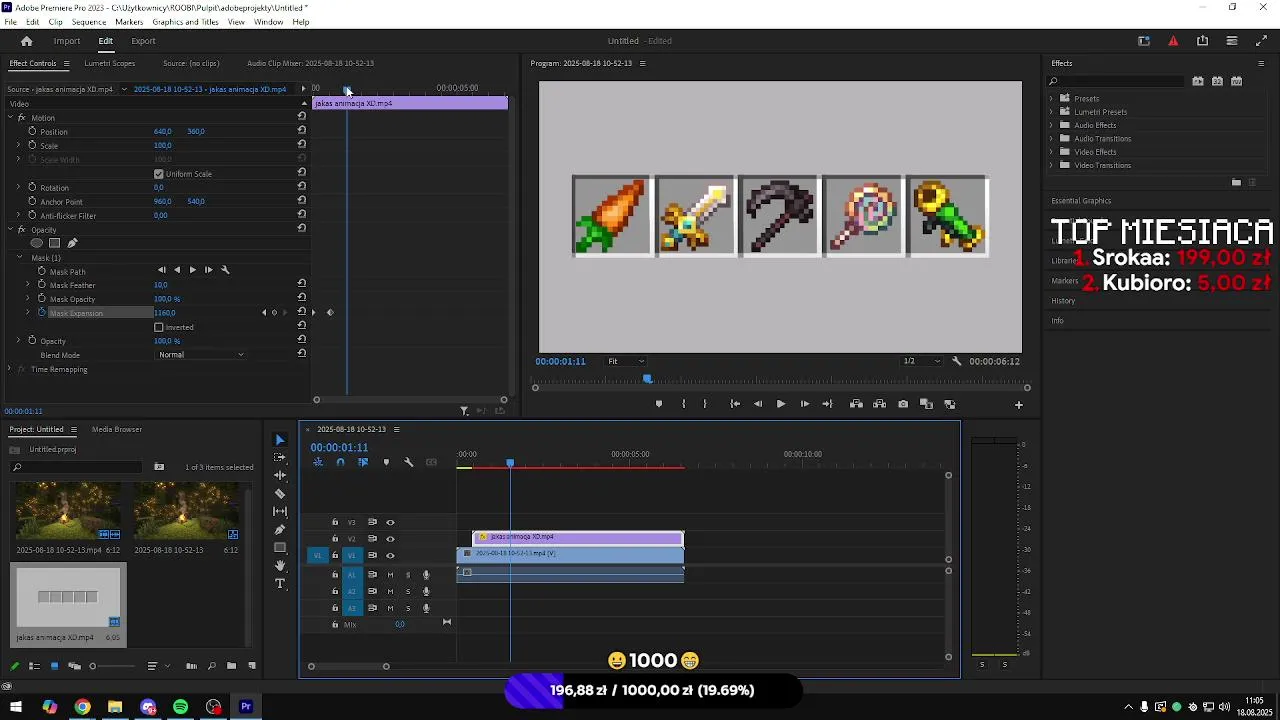Toggle lock on track V3
Screen dimensions: 1280x720
pos(335,522)
